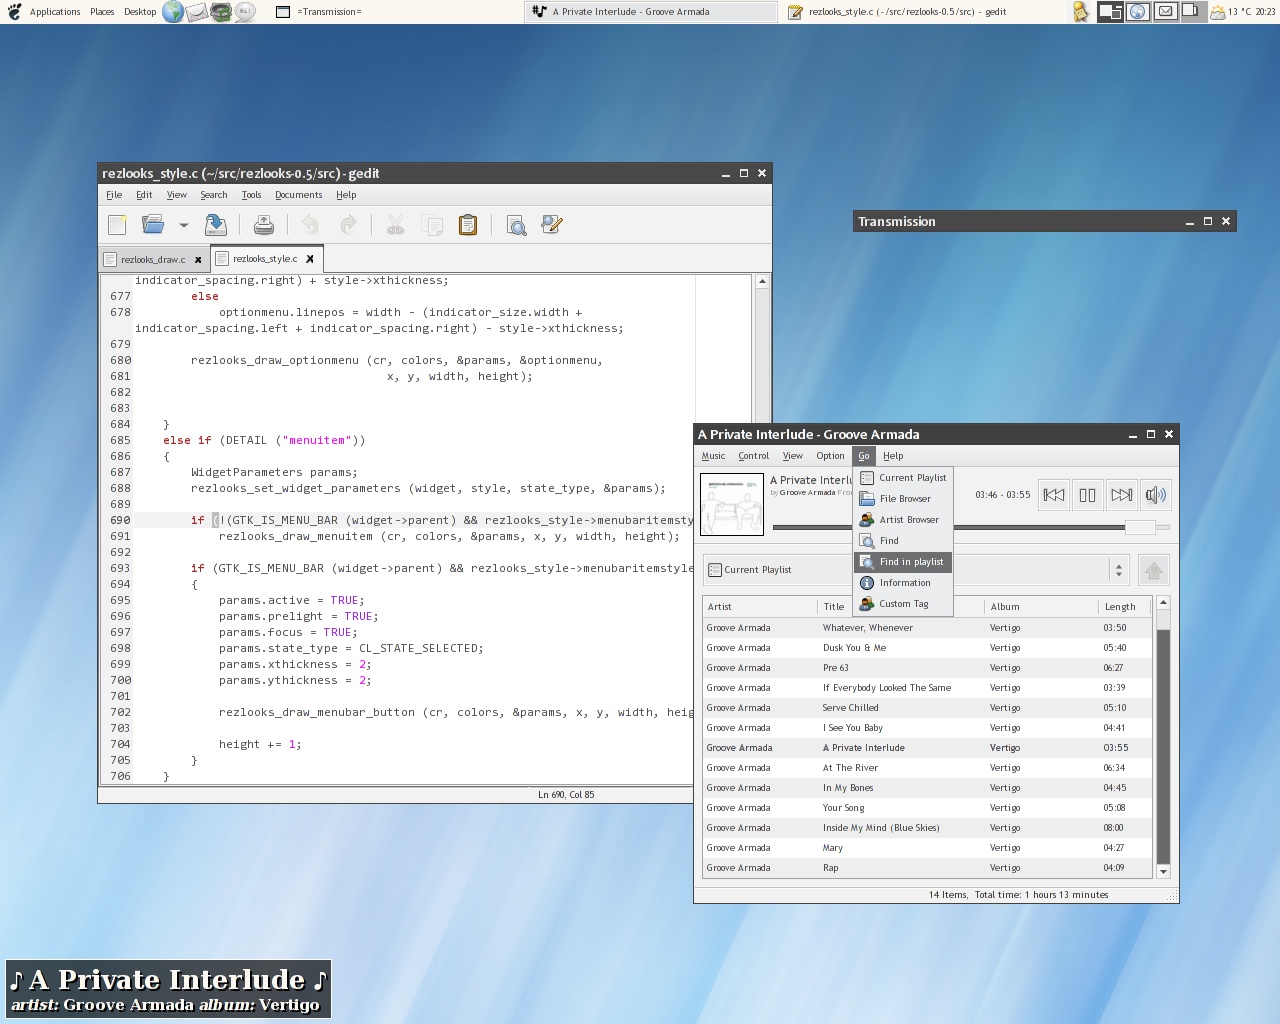The image size is (1280, 1024).
Task: Open the Control menu in the player
Action: [x=754, y=456]
